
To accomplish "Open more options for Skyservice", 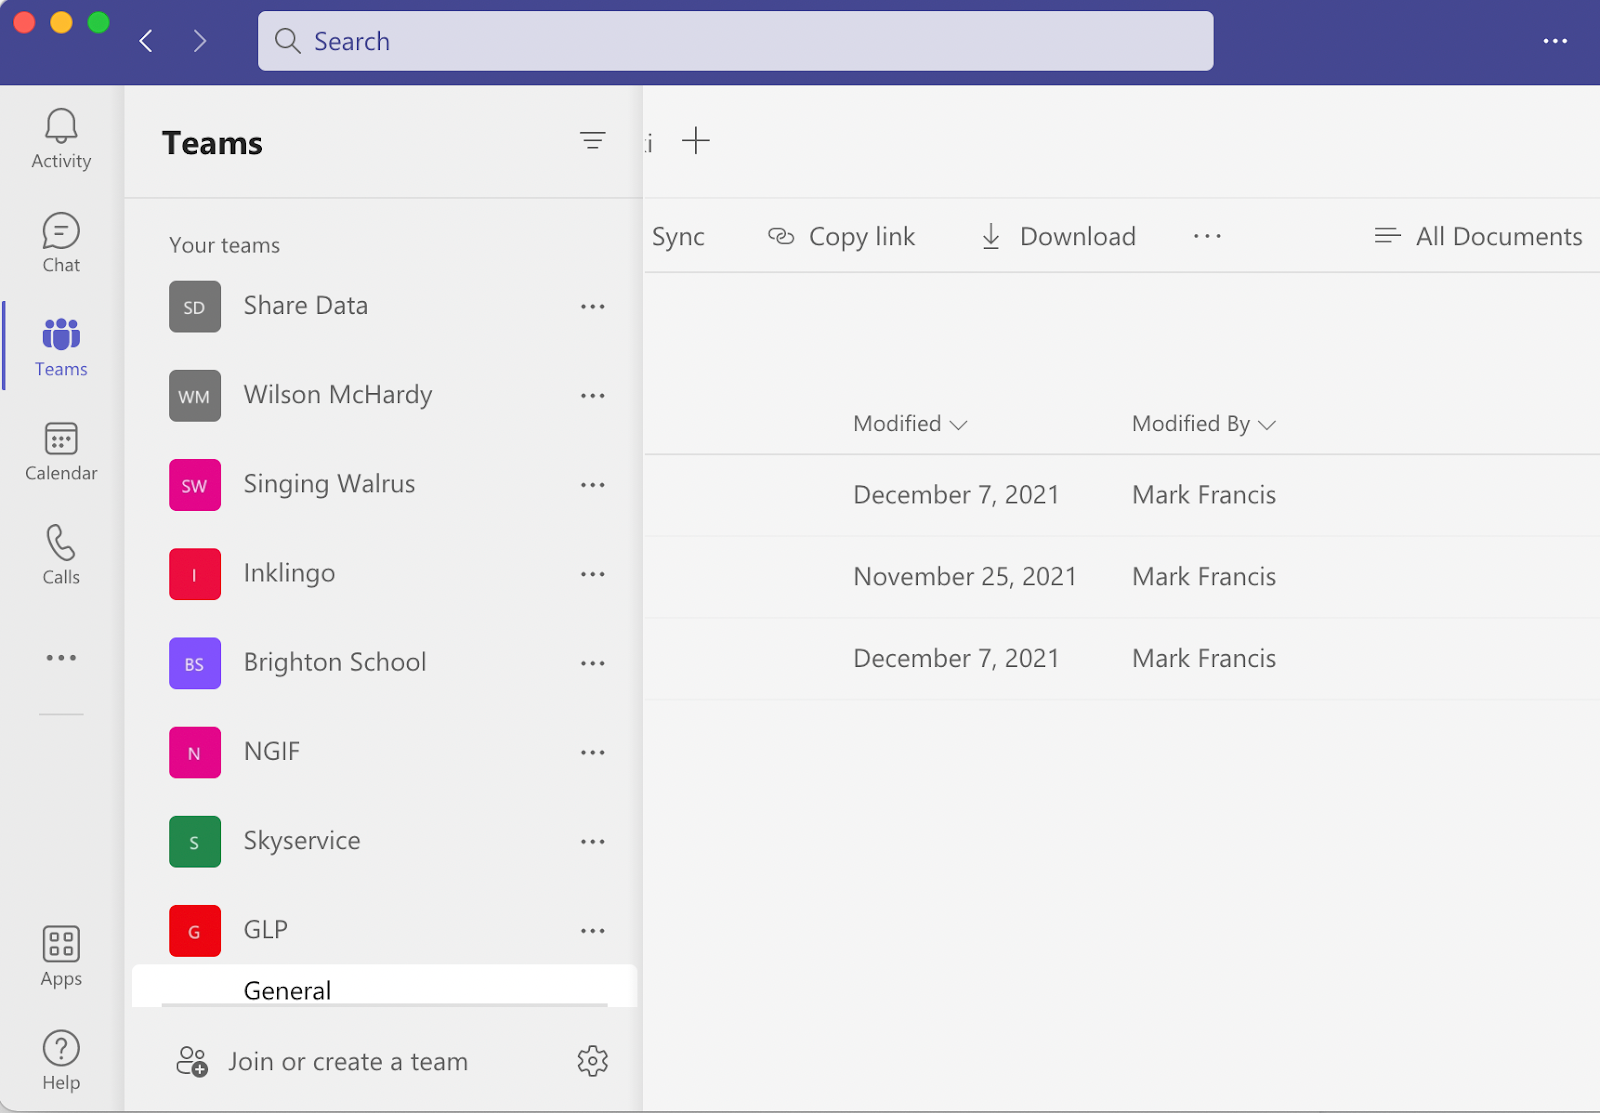I will click(593, 842).
